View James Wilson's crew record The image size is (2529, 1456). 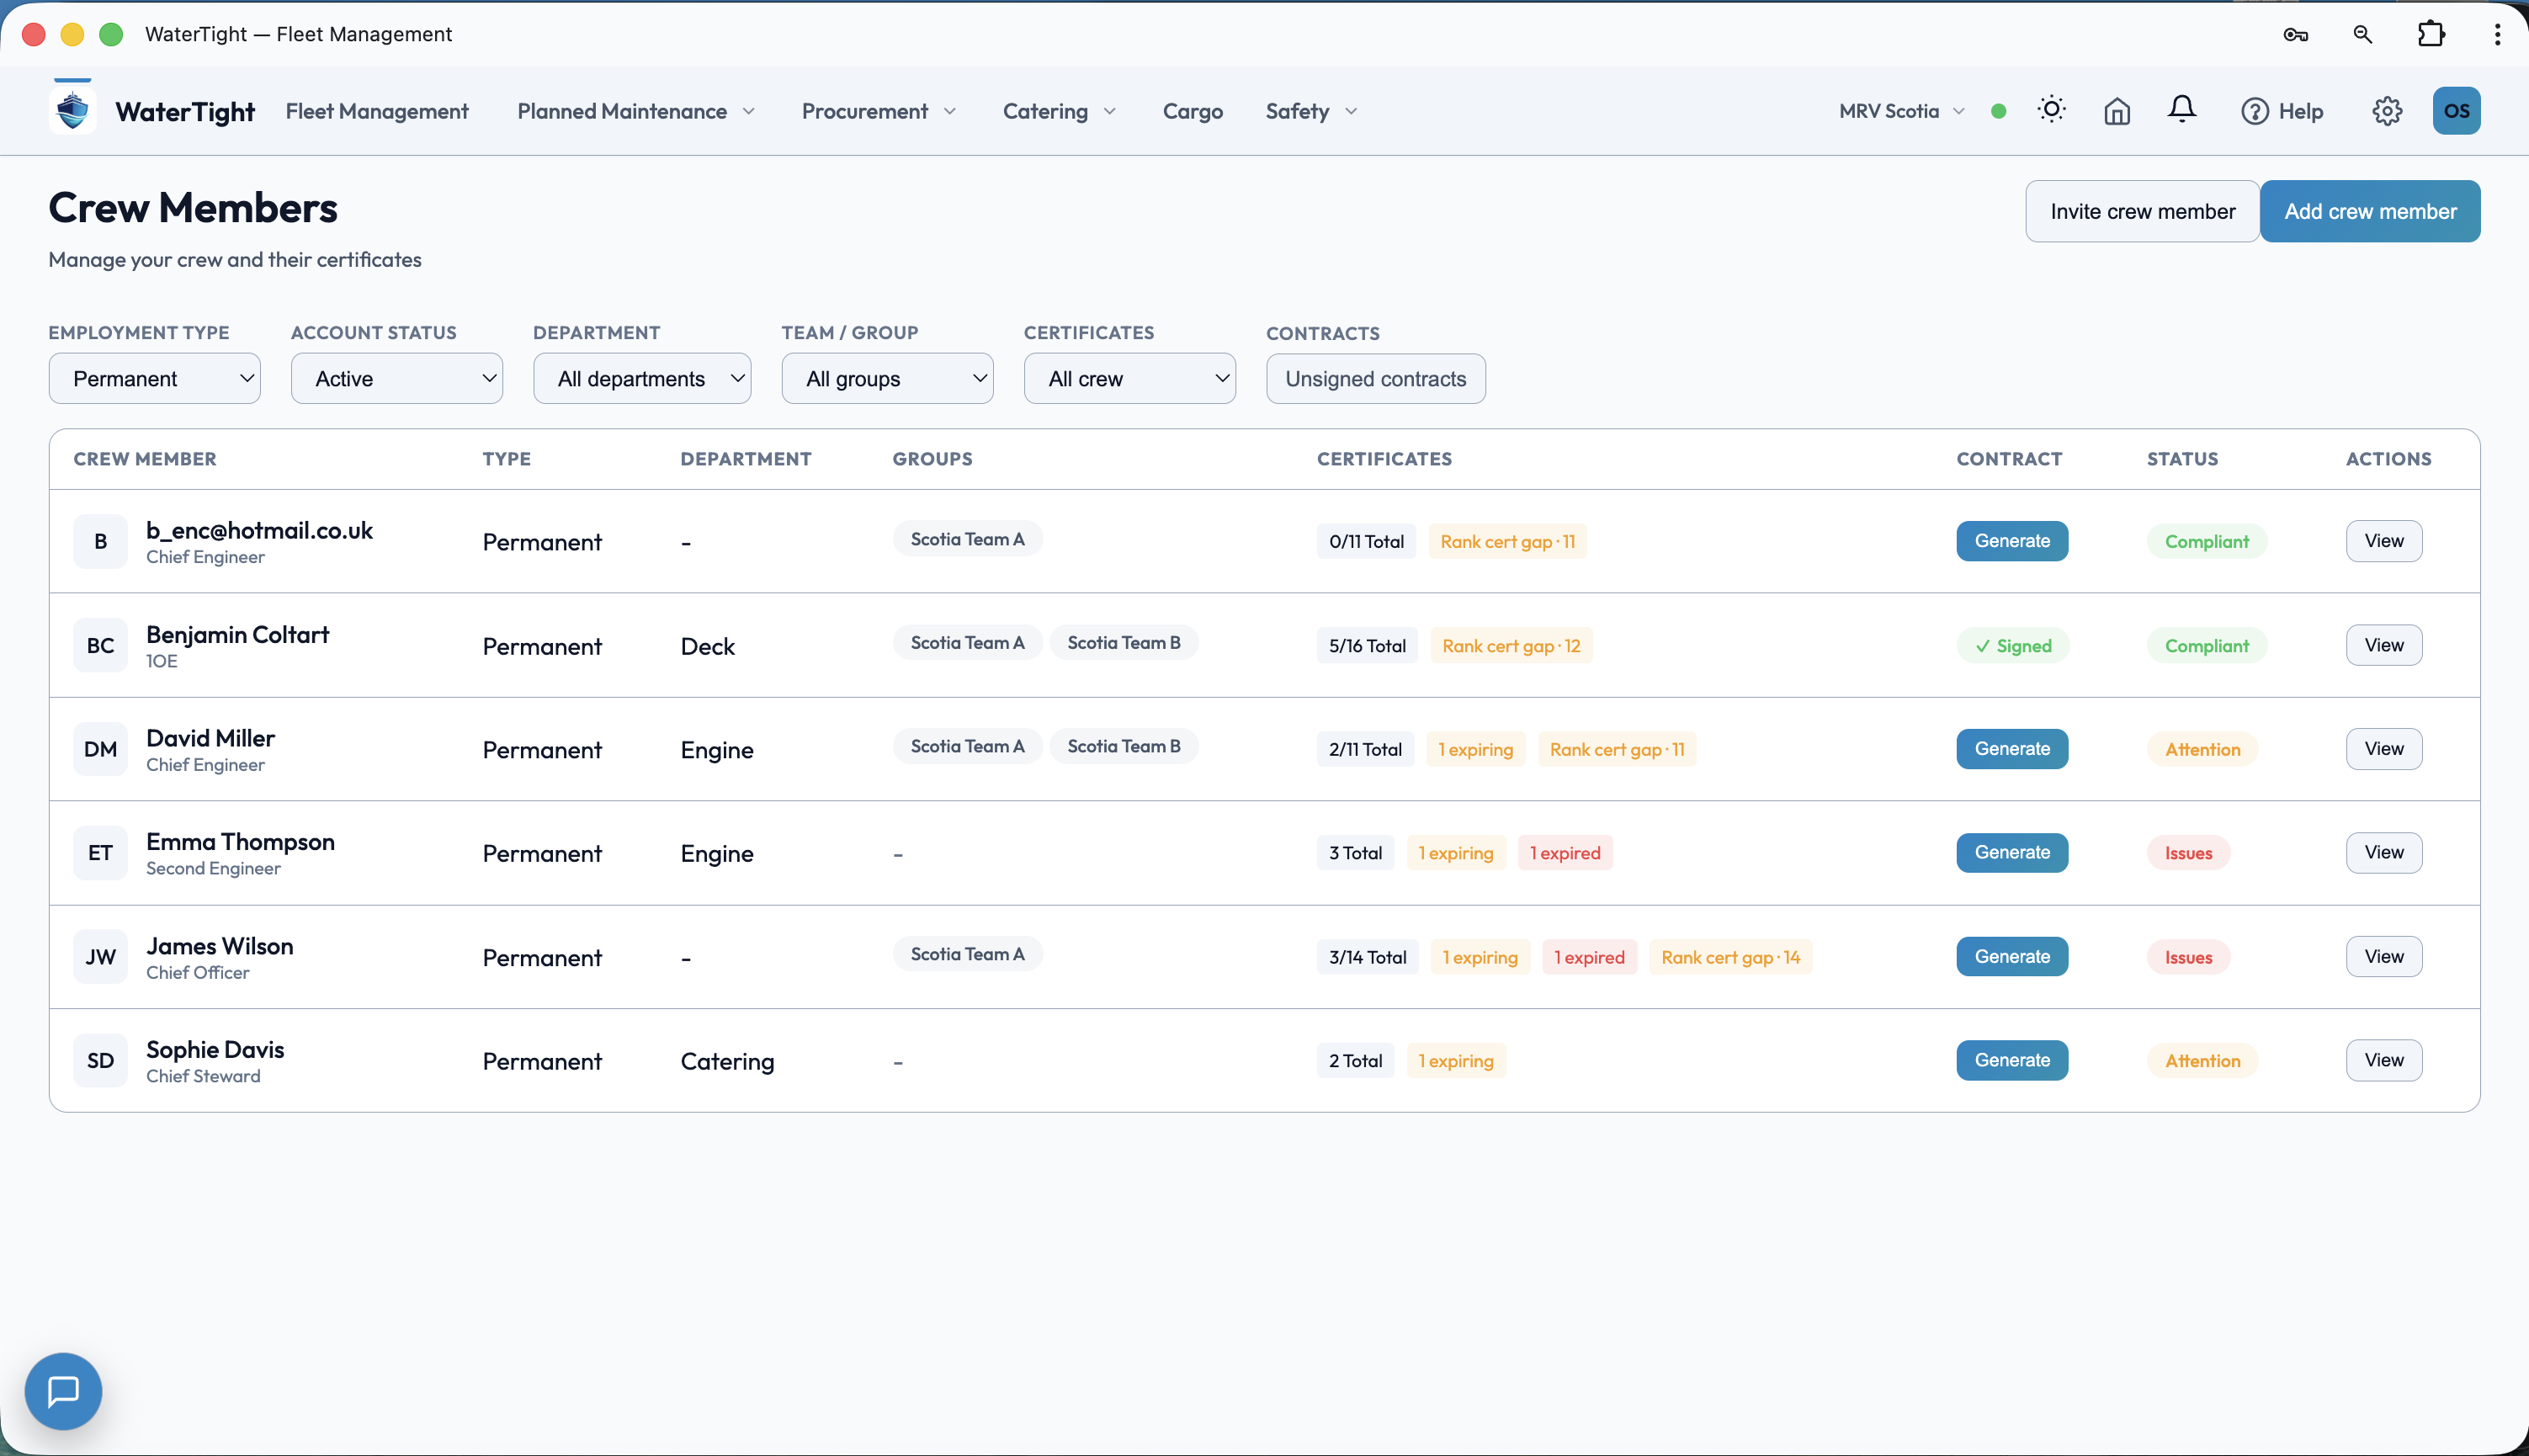[x=2384, y=957]
